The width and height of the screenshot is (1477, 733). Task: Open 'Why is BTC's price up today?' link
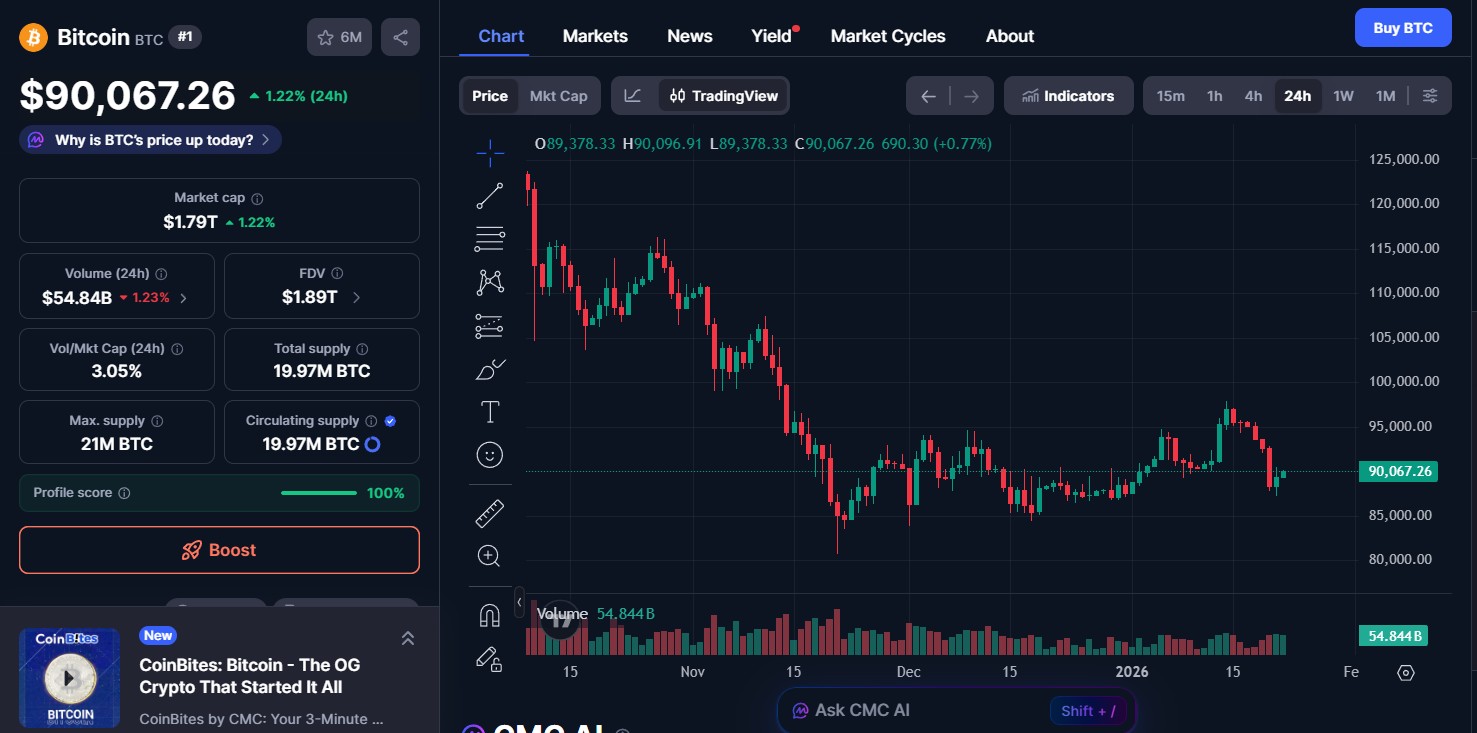point(149,139)
